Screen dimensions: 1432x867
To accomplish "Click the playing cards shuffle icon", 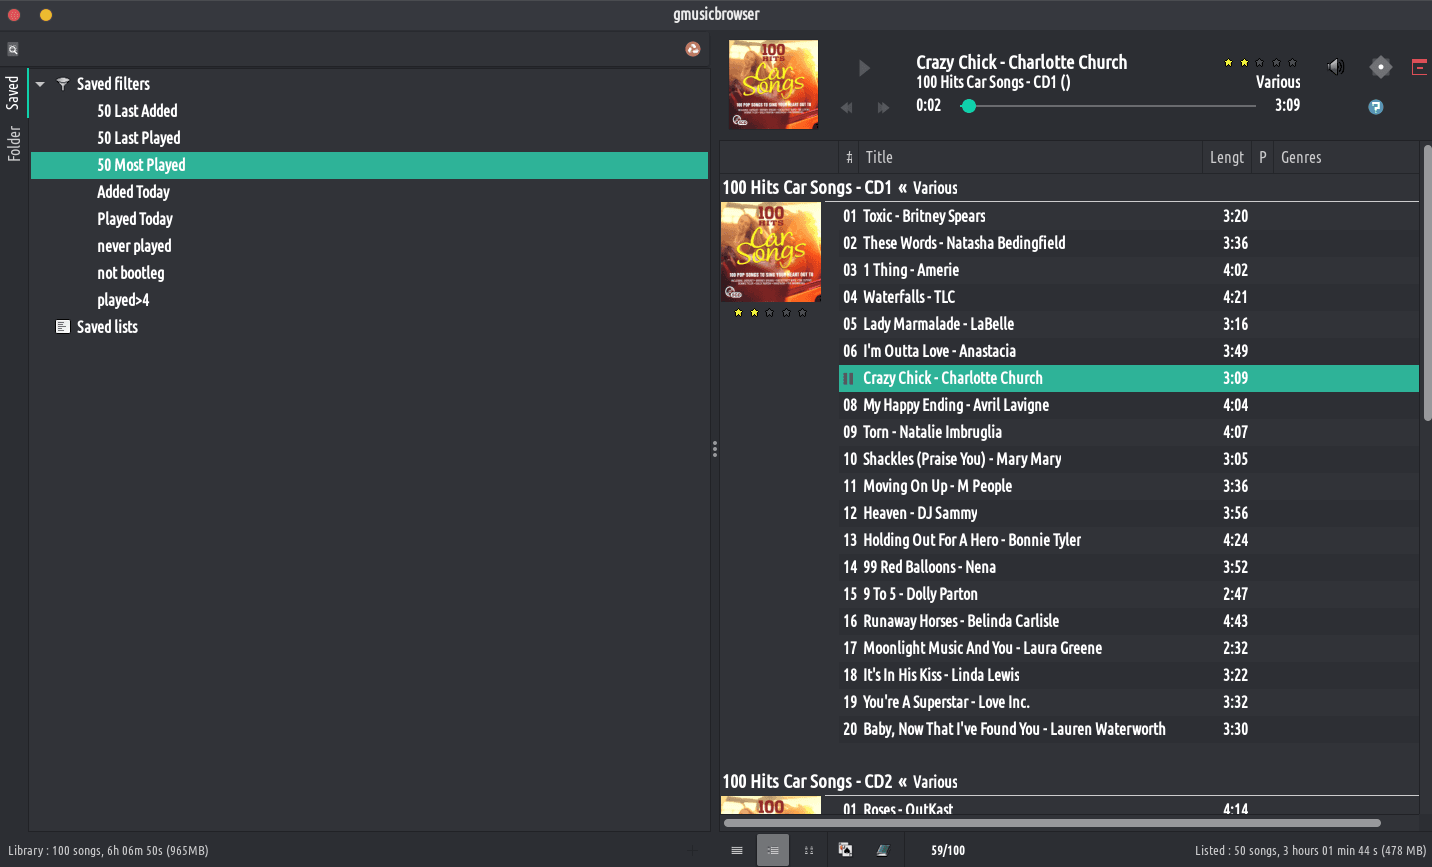I will [845, 850].
